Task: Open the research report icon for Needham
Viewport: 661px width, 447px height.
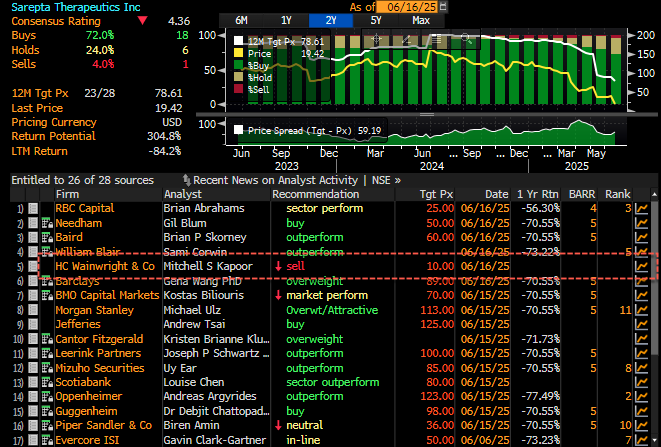Action: [47, 223]
